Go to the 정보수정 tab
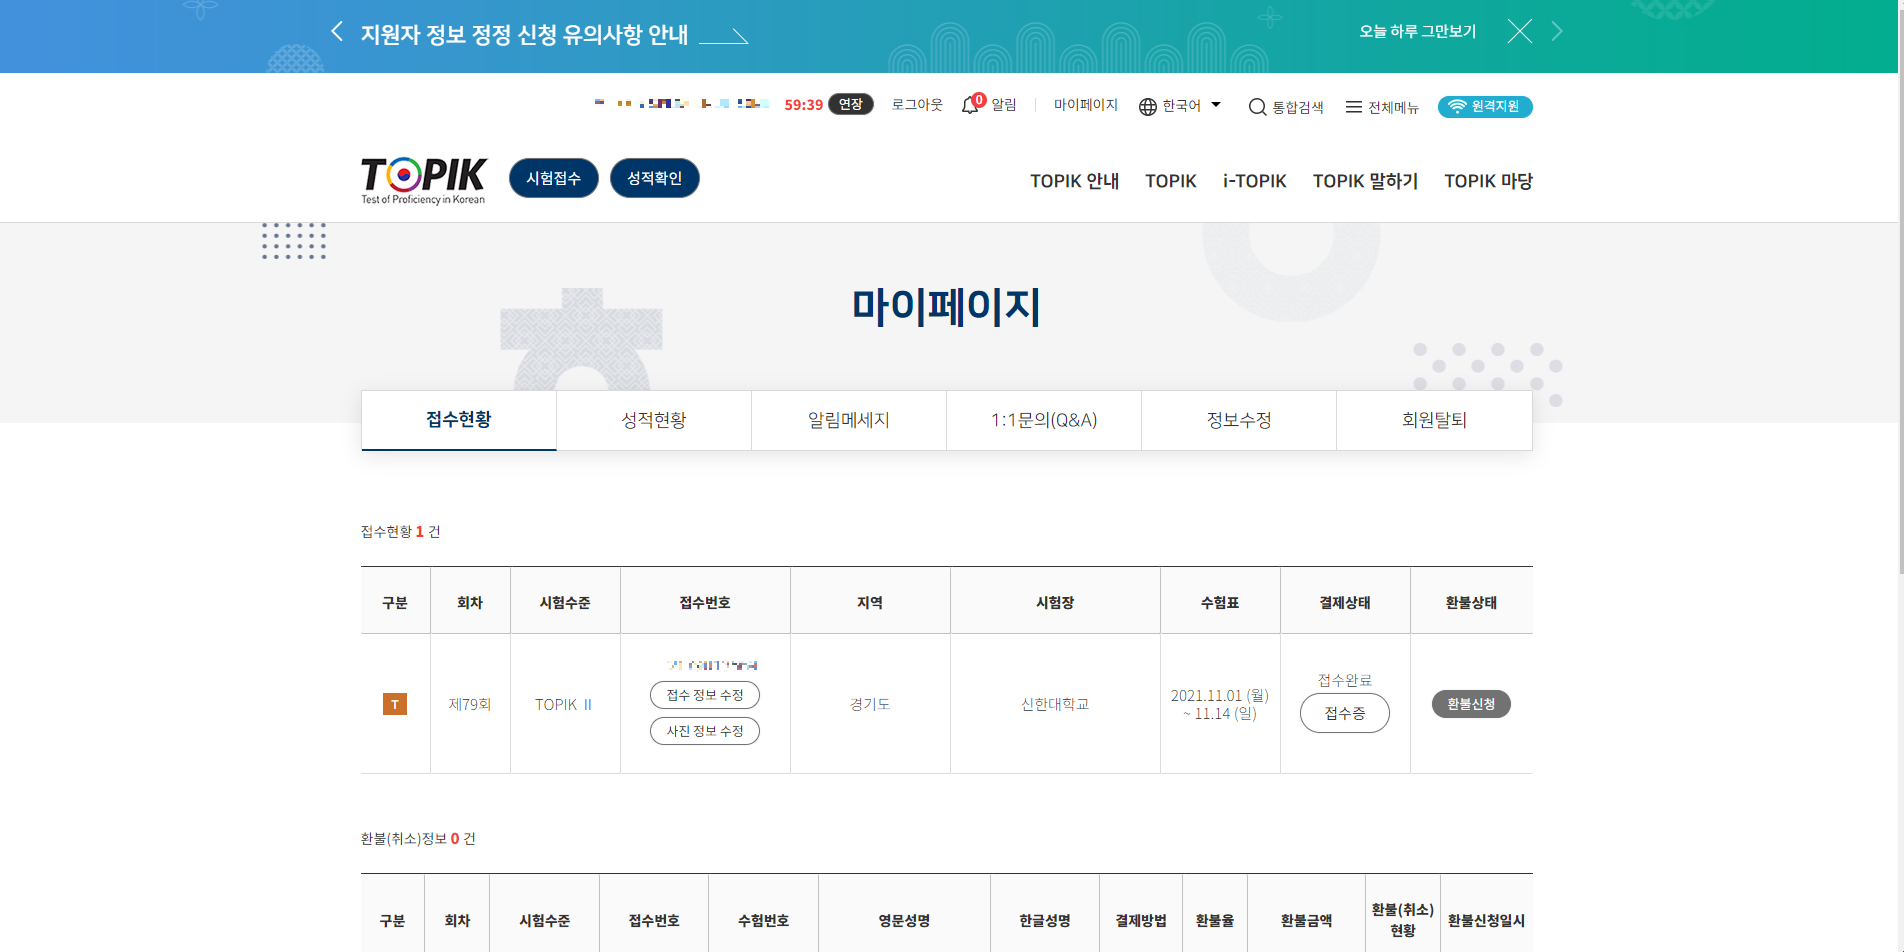Screen dimensions: 1904x952 point(1239,420)
